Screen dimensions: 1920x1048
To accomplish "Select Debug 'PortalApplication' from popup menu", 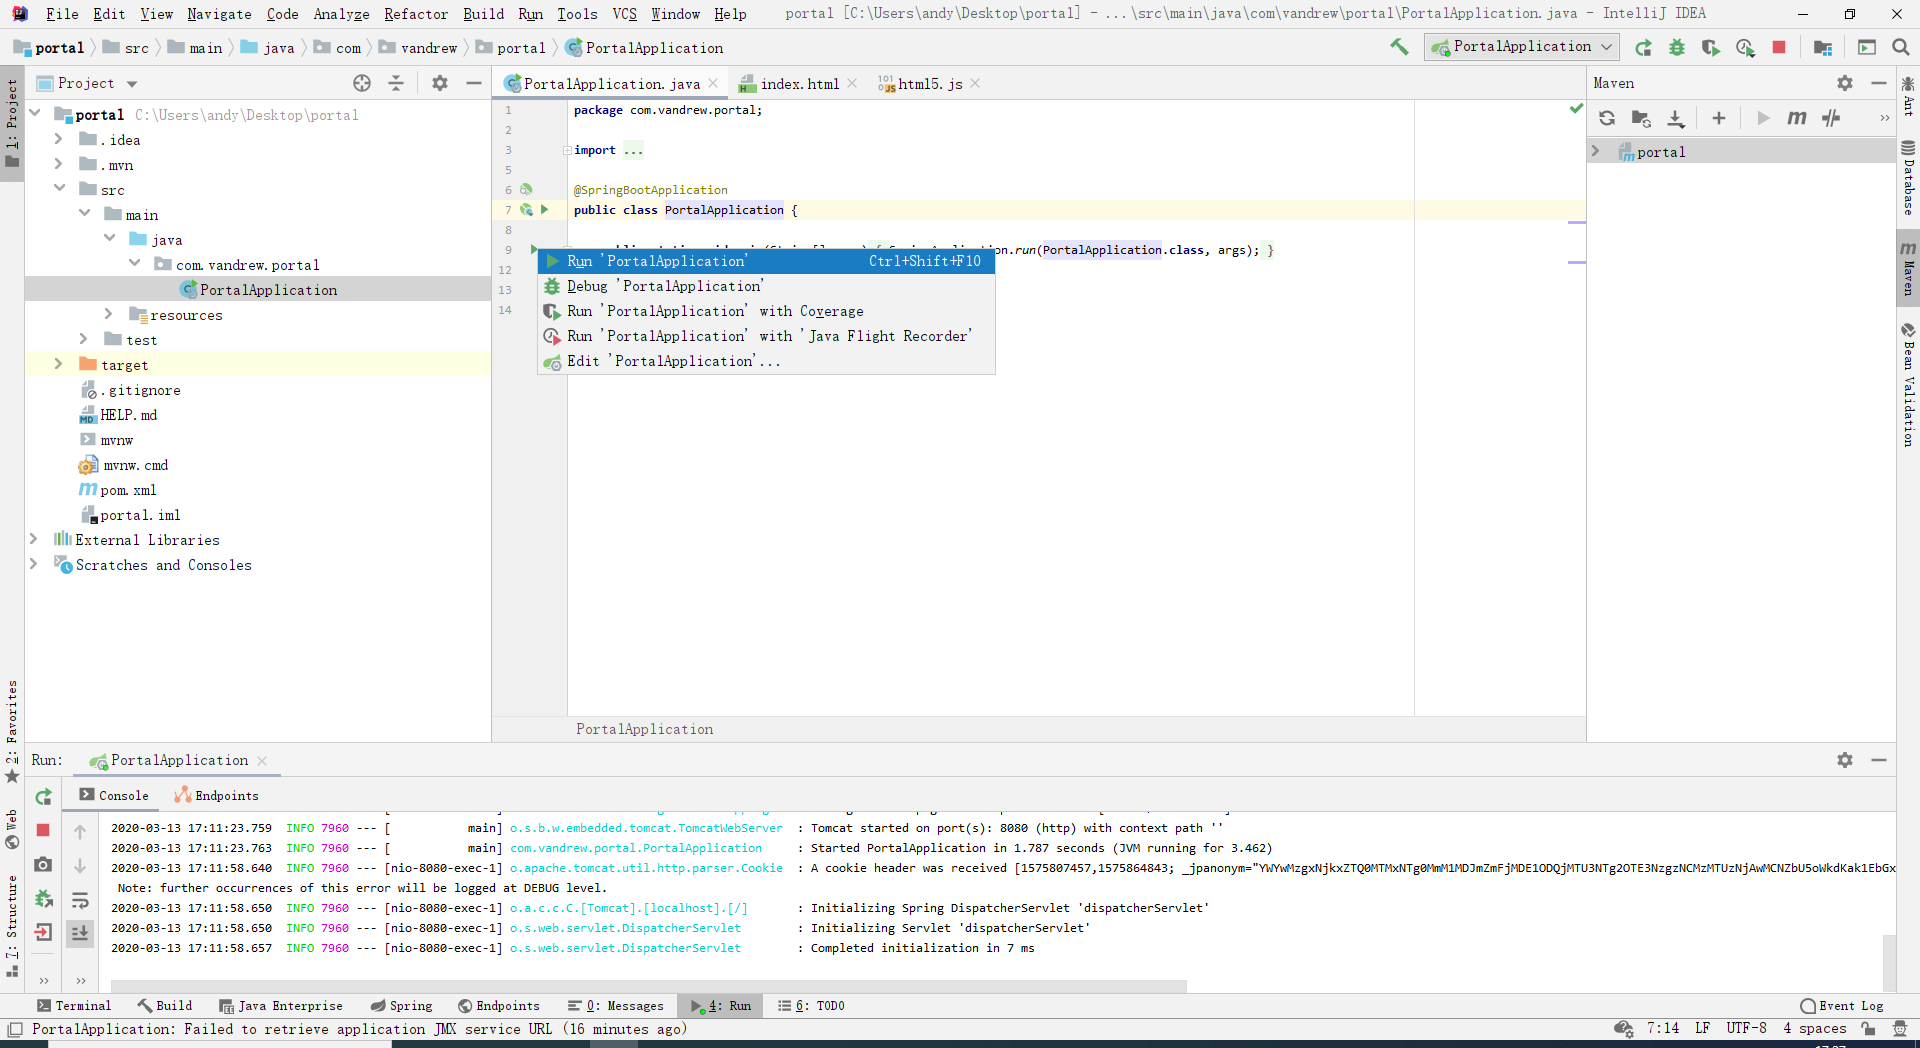I will 766,286.
